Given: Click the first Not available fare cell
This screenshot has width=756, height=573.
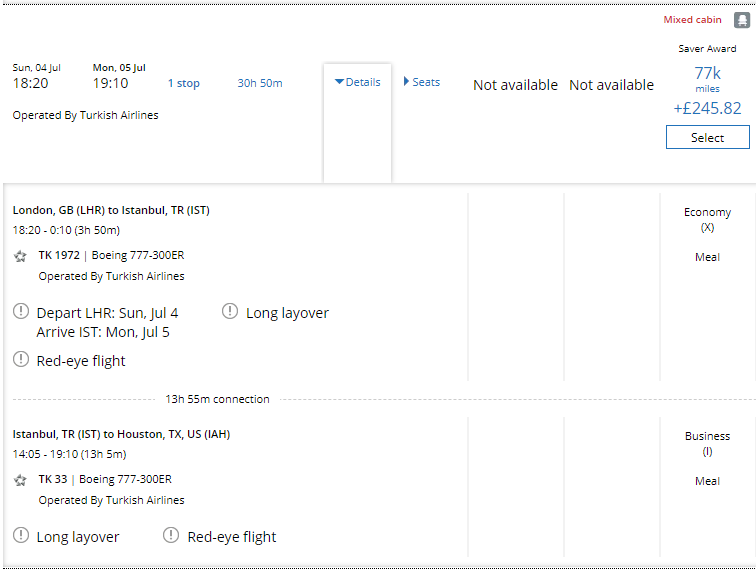Looking at the screenshot, I should (x=515, y=85).
